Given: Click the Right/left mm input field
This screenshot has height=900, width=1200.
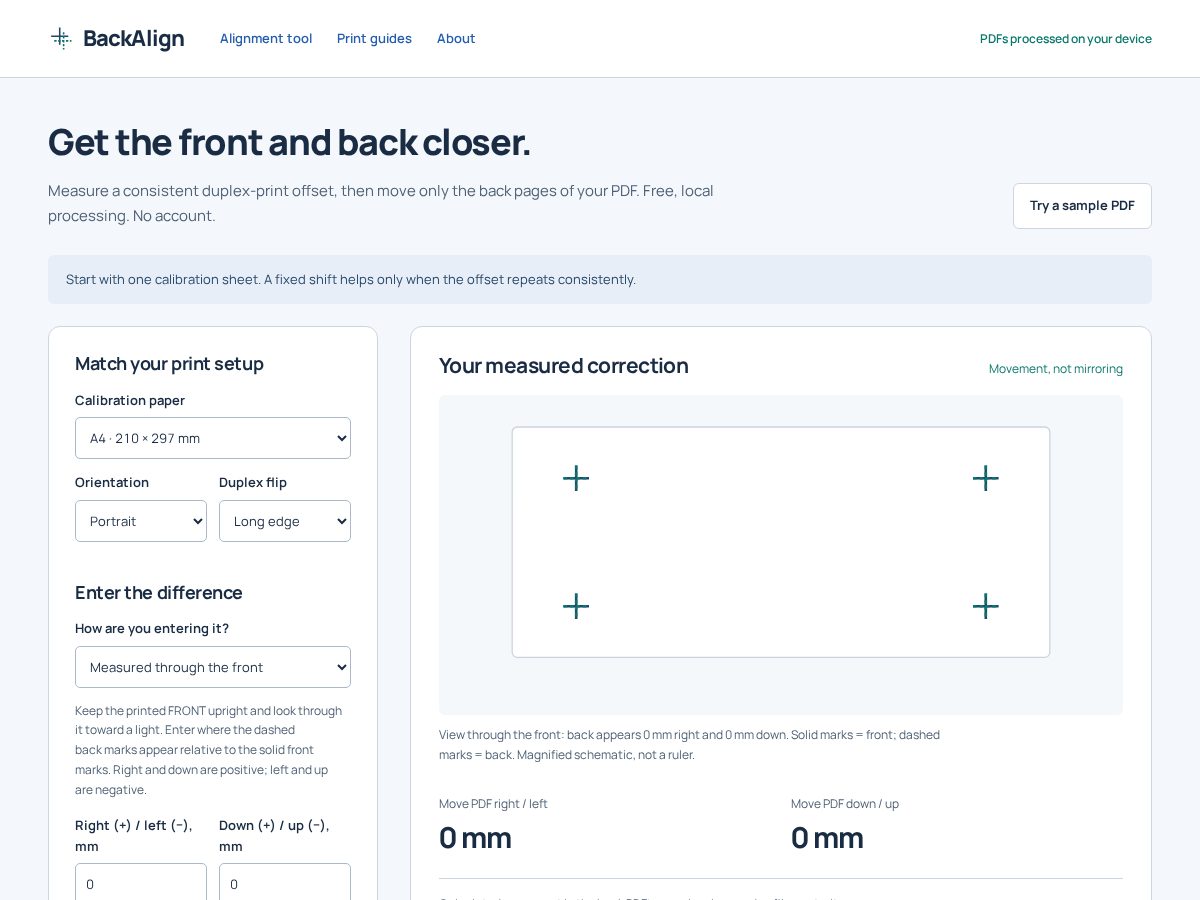Looking at the screenshot, I should coord(141,883).
